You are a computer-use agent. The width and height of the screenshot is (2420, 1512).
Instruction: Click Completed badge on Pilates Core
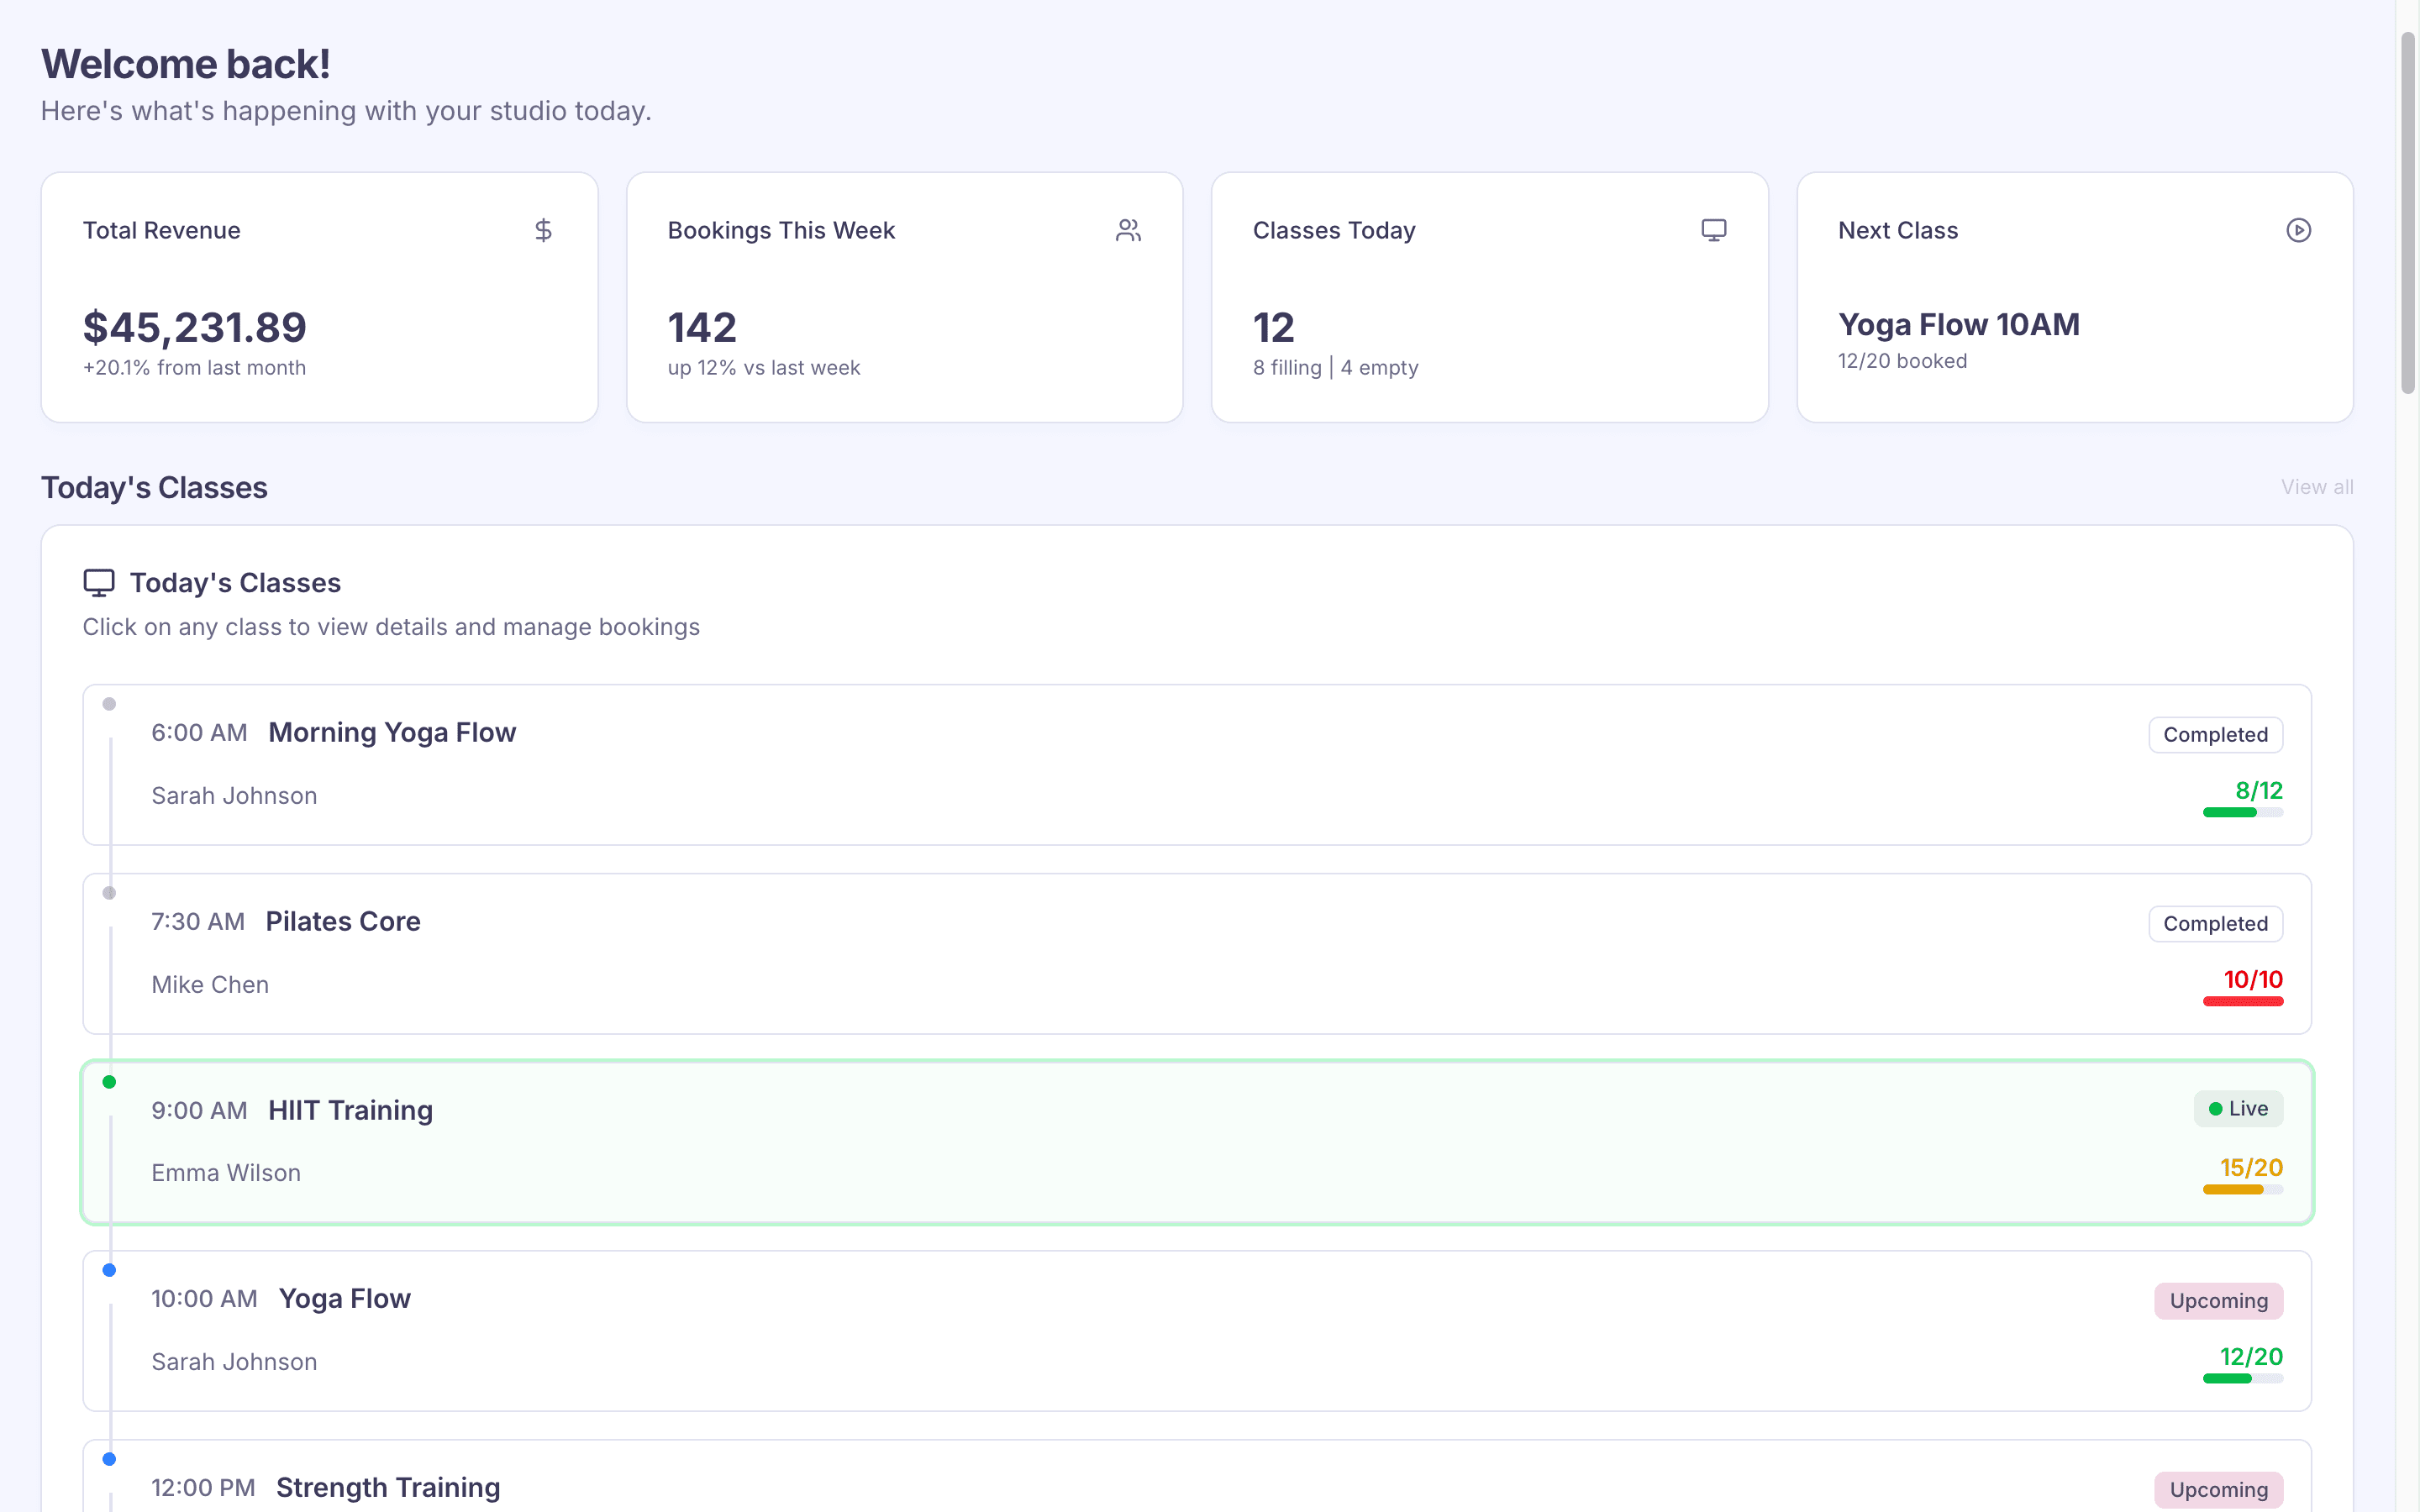[2214, 924]
